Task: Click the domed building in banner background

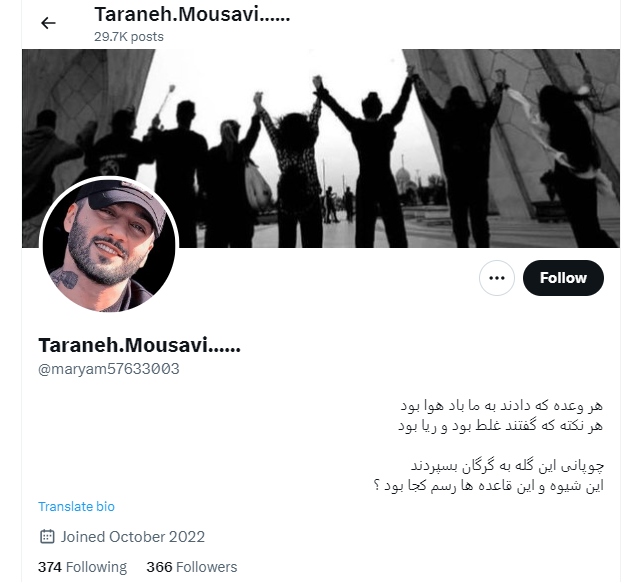Action: [406, 180]
